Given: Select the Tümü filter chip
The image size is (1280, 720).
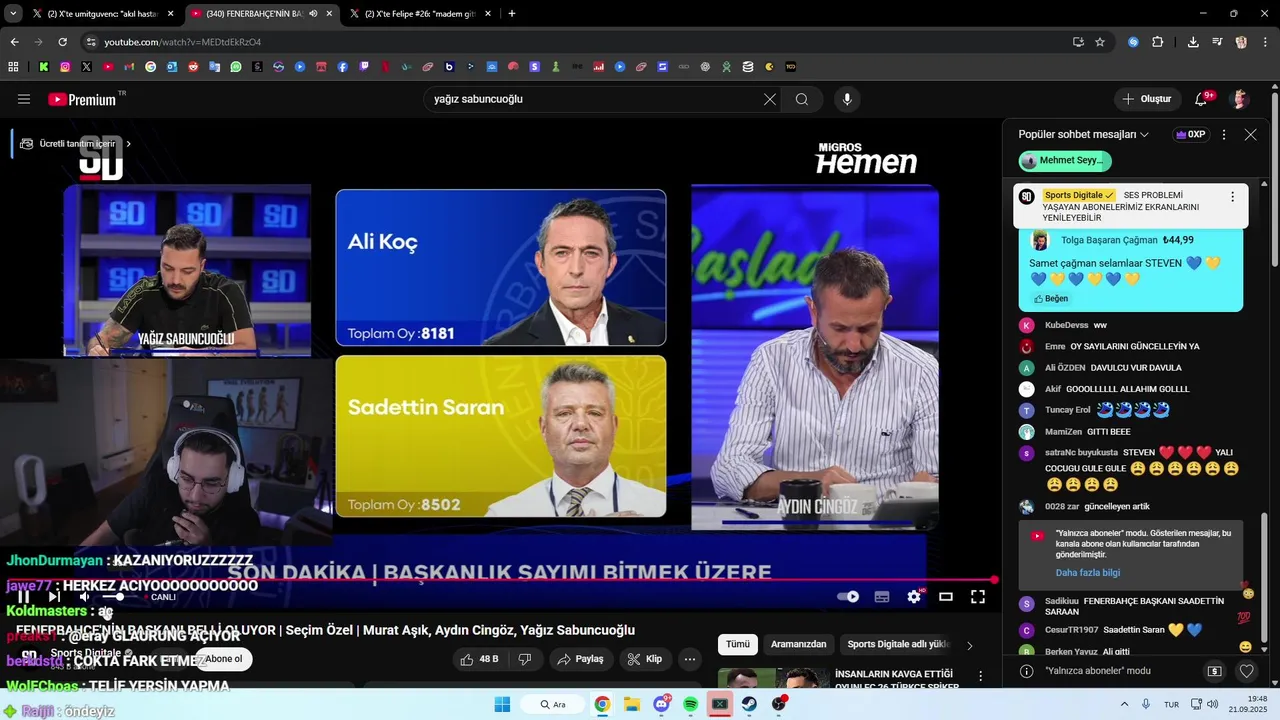Looking at the screenshot, I should pyautogui.click(x=738, y=645).
